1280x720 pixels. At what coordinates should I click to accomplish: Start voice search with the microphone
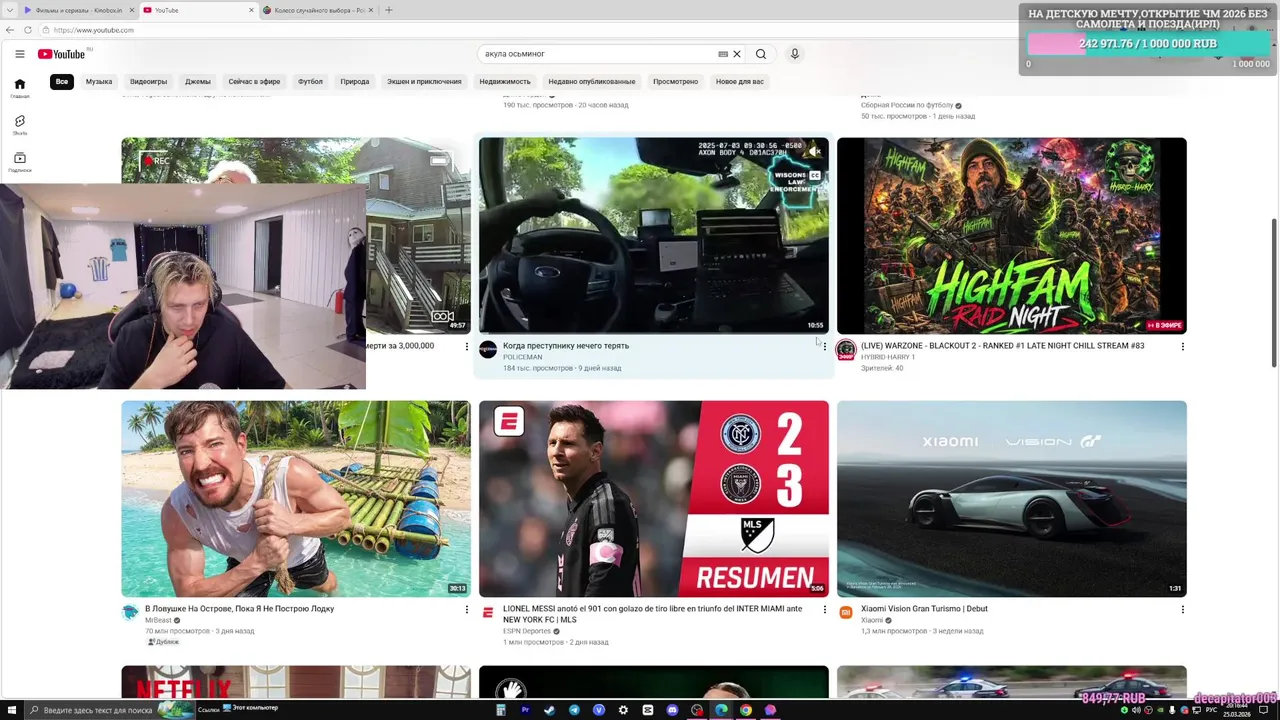point(794,54)
